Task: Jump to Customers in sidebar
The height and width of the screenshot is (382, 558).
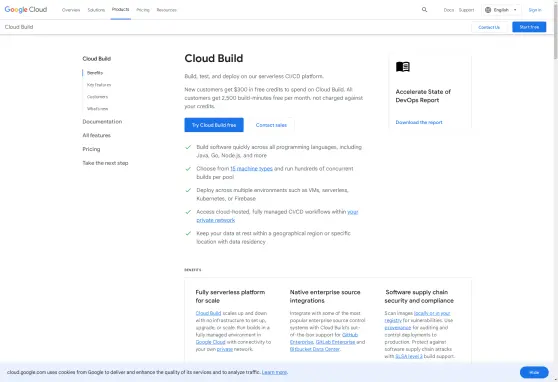Action: click(x=97, y=97)
